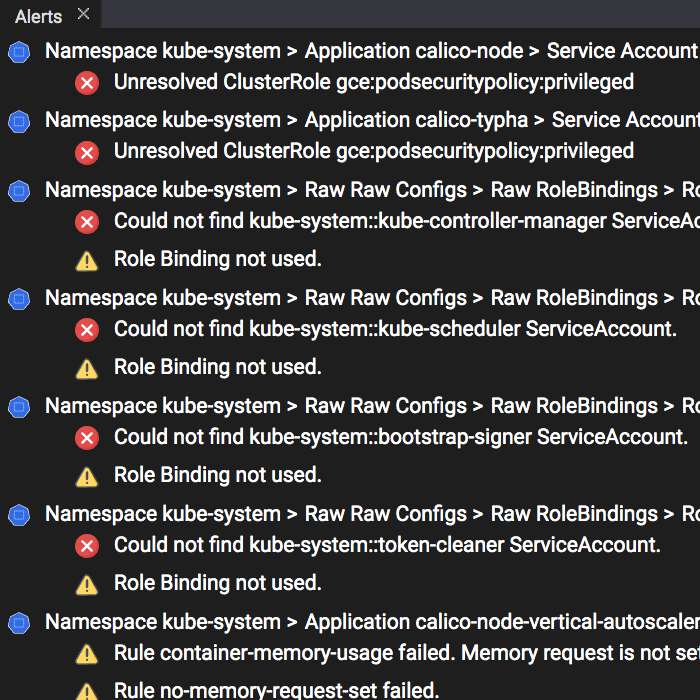Click warning triangle icon beside container-memory-usage rule

click(x=87, y=654)
